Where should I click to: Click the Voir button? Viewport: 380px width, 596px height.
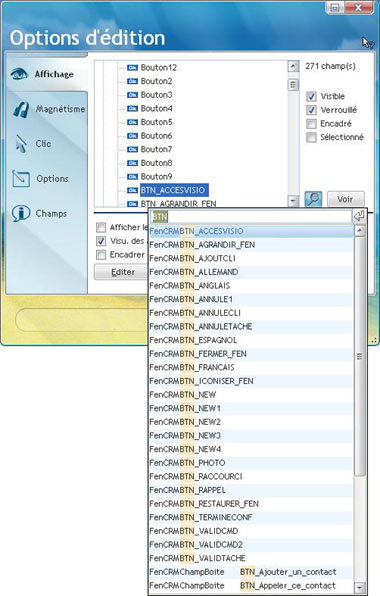tap(345, 199)
